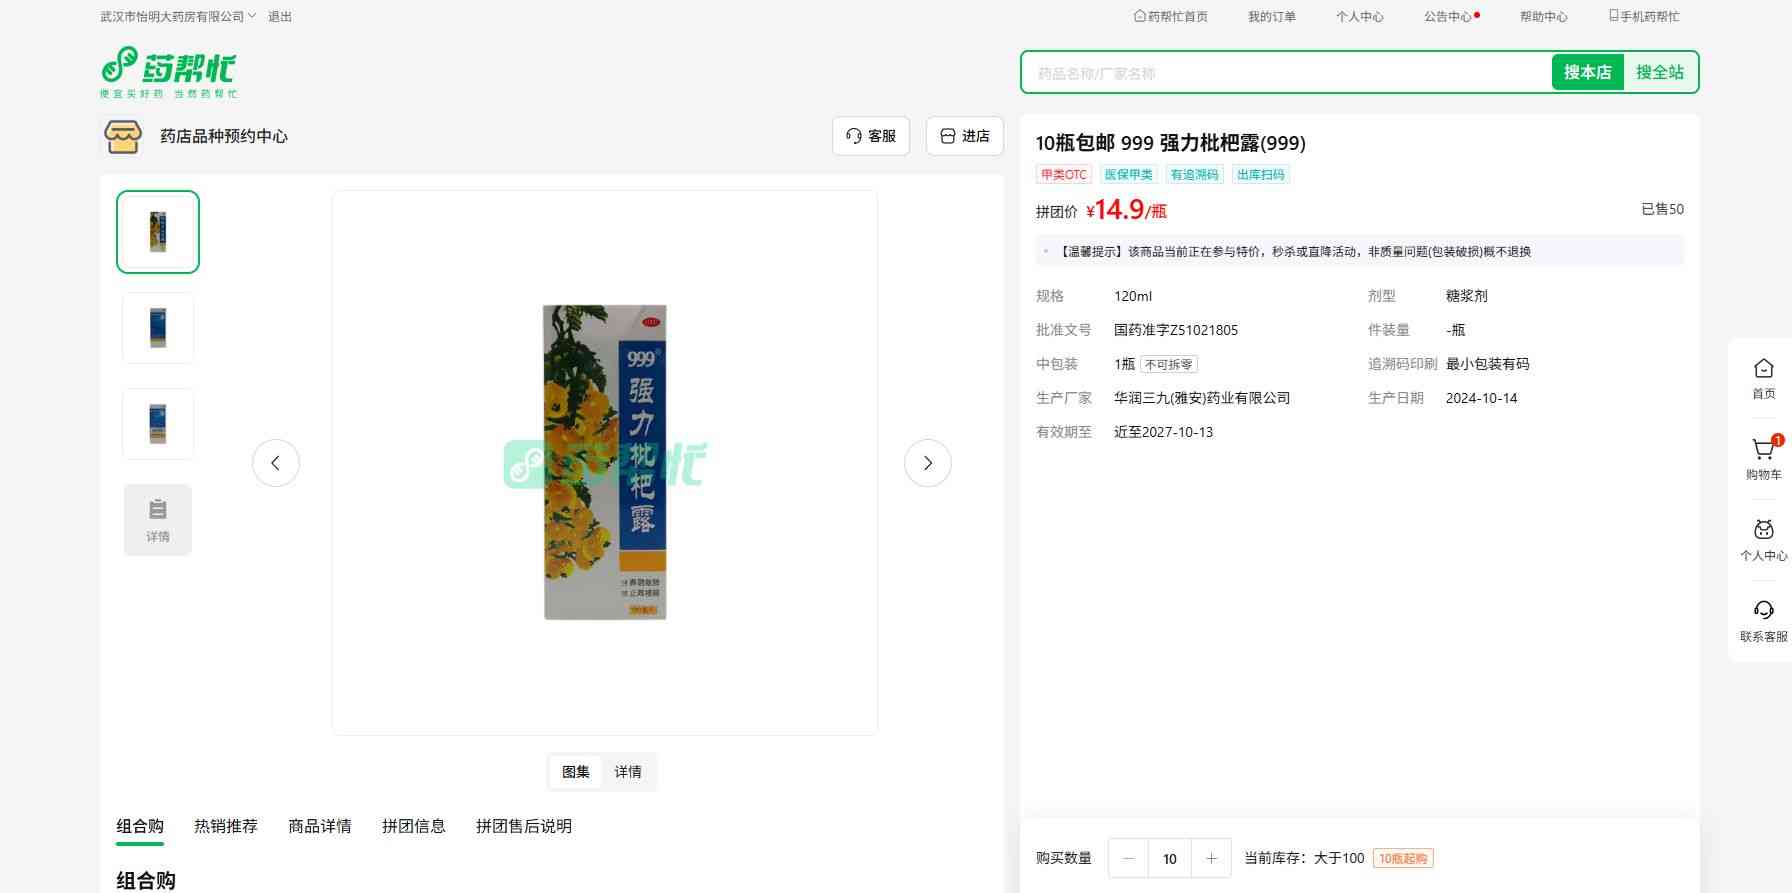Click the store icon beside 药店品种预约中心
The image size is (1792, 893).
[123, 136]
